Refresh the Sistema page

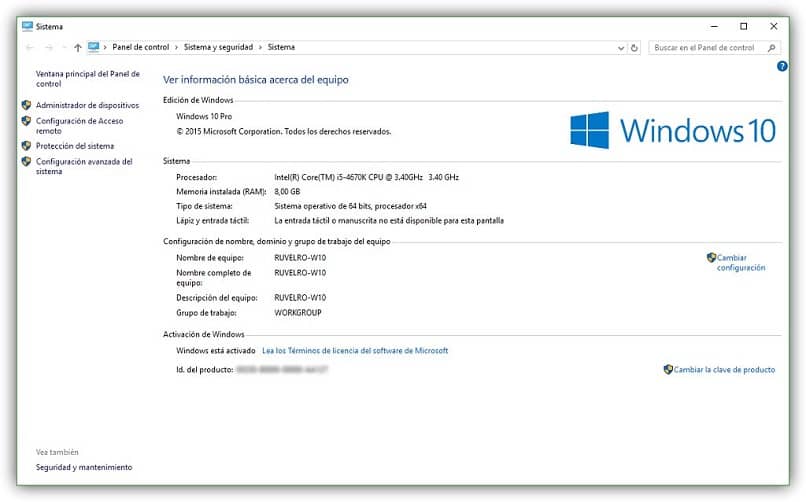(x=634, y=48)
